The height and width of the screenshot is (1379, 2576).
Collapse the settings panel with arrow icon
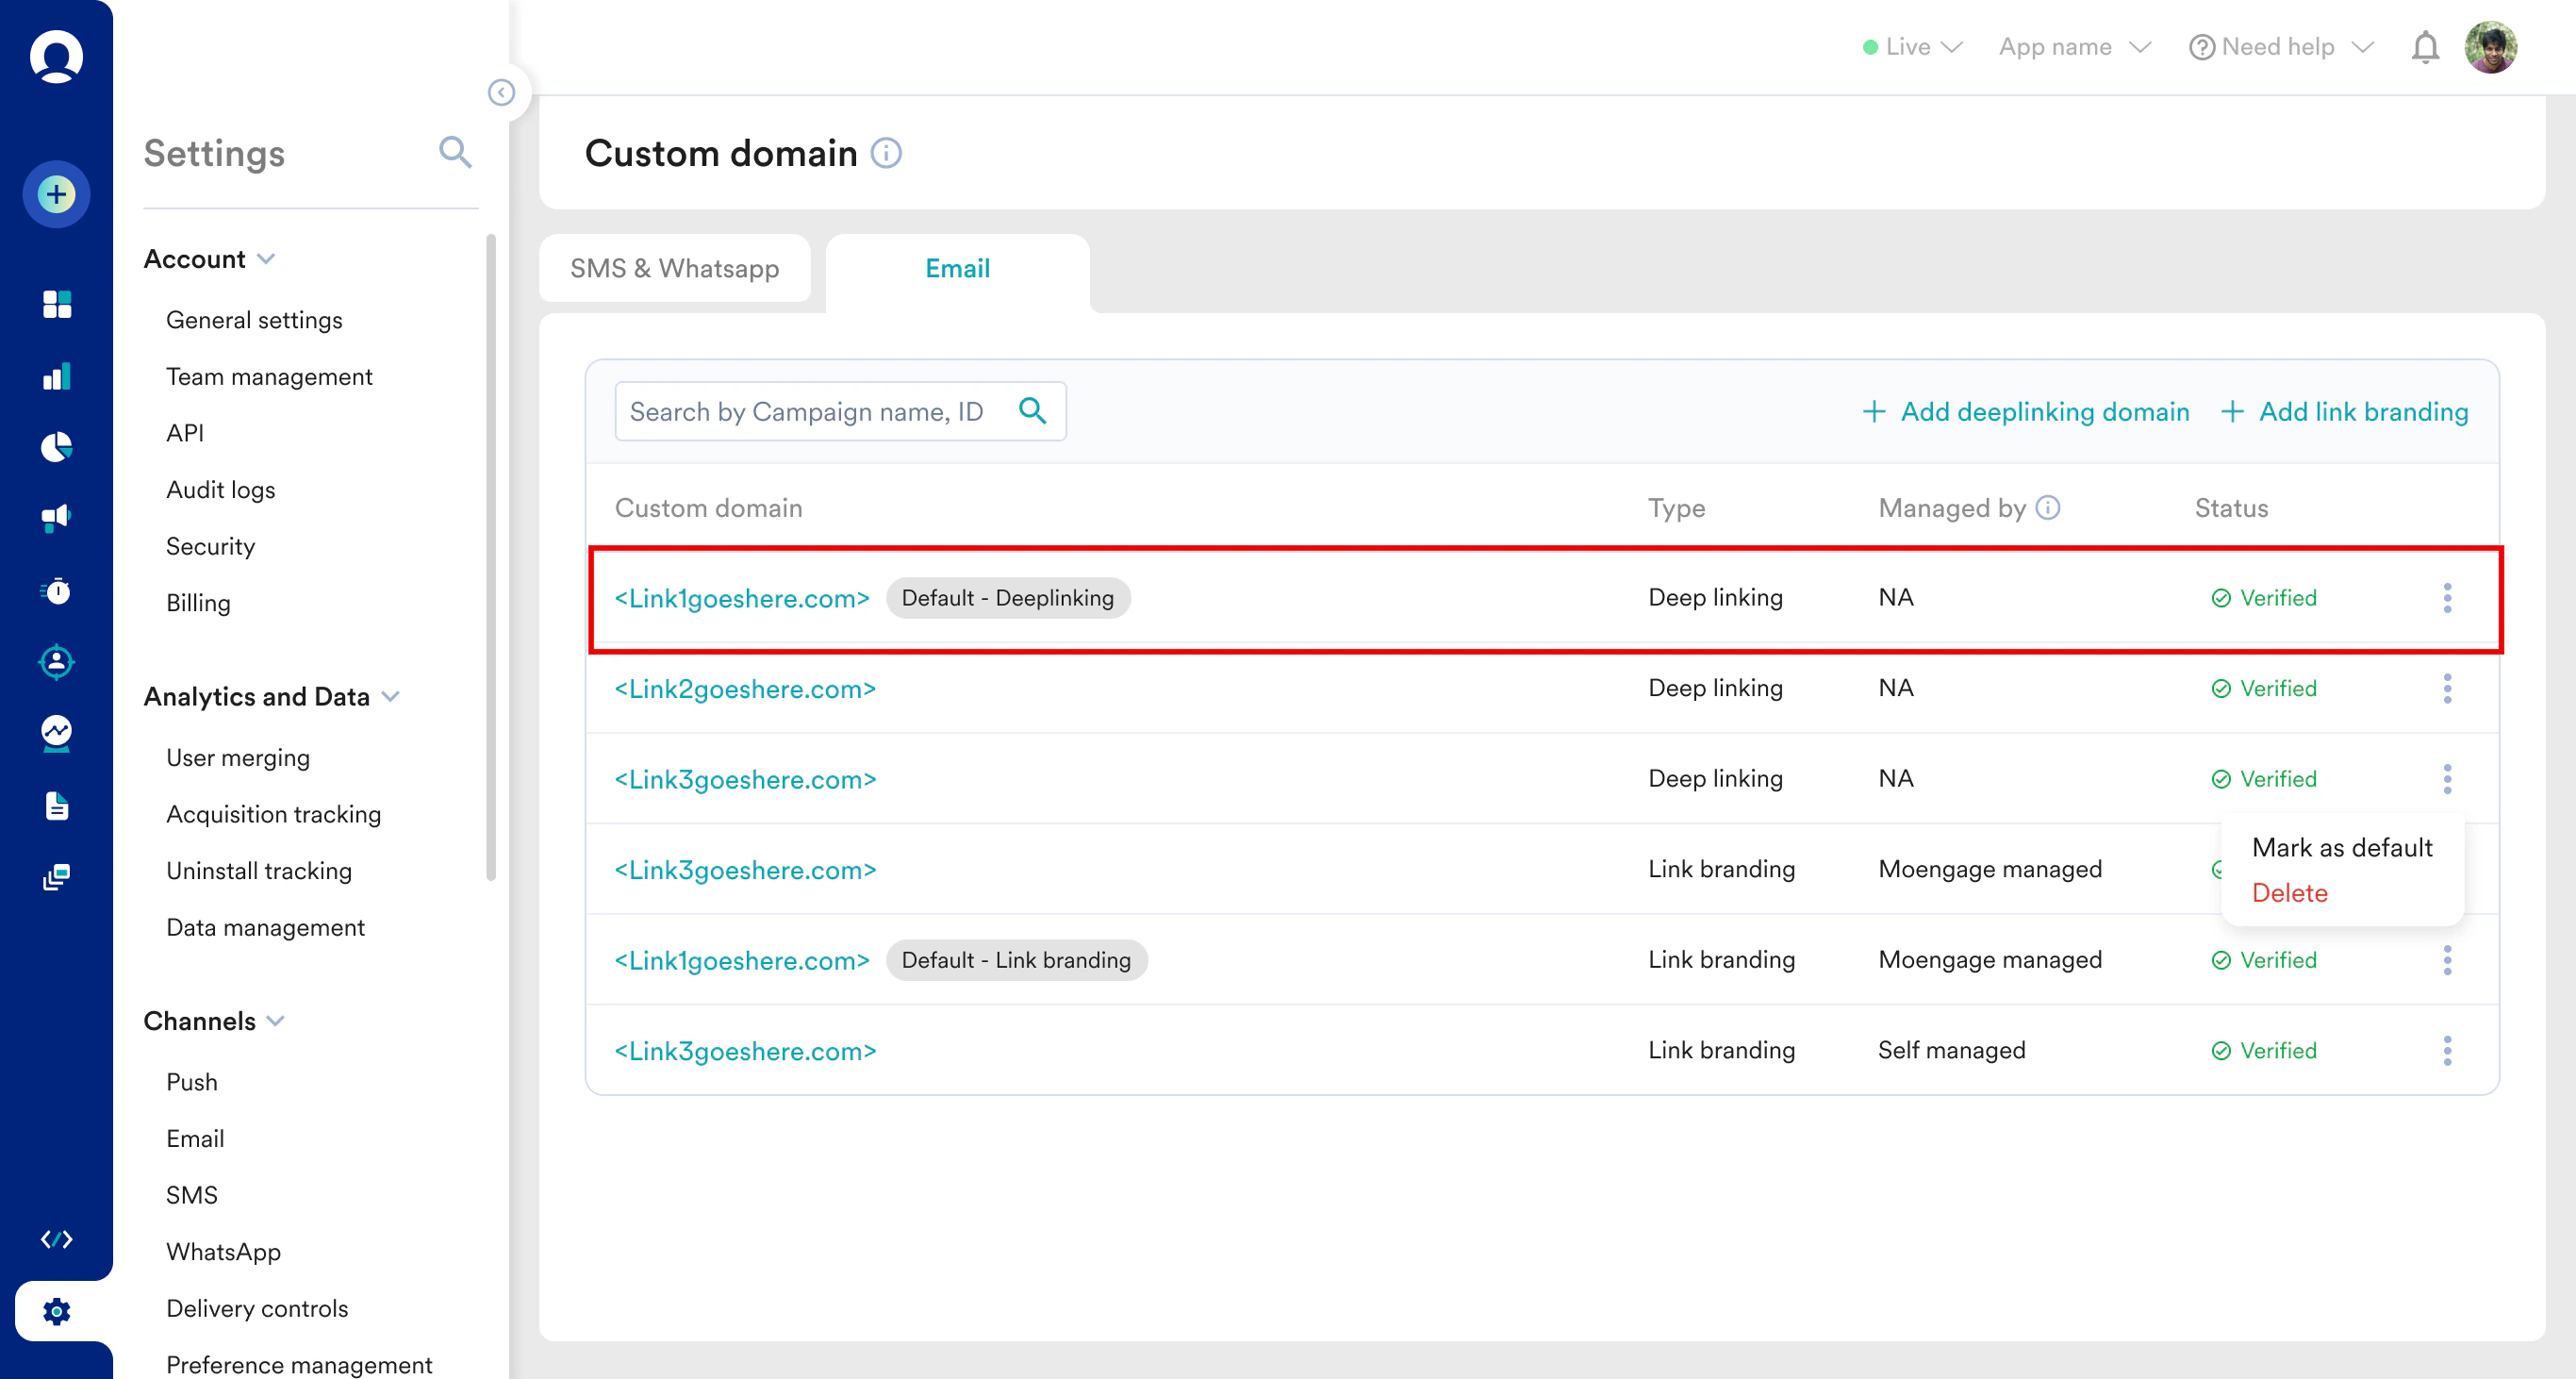click(501, 93)
